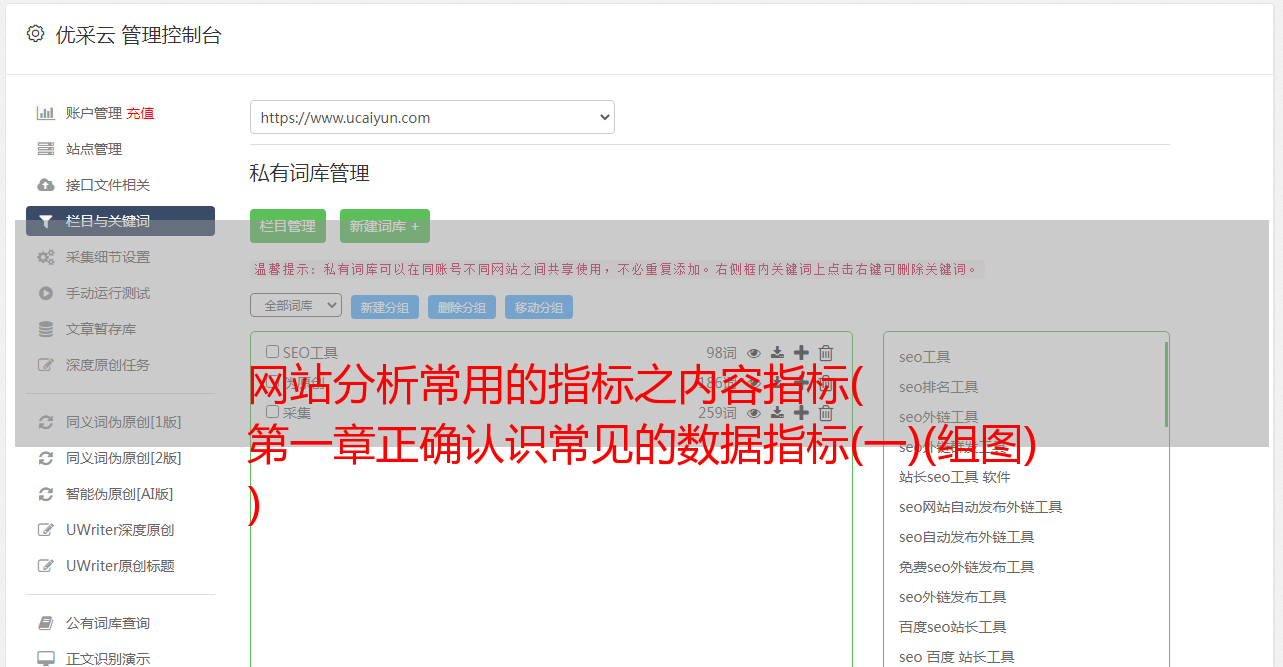Add keywords to the SEO工具 library
This screenshot has width=1283, height=667.
(x=801, y=352)
